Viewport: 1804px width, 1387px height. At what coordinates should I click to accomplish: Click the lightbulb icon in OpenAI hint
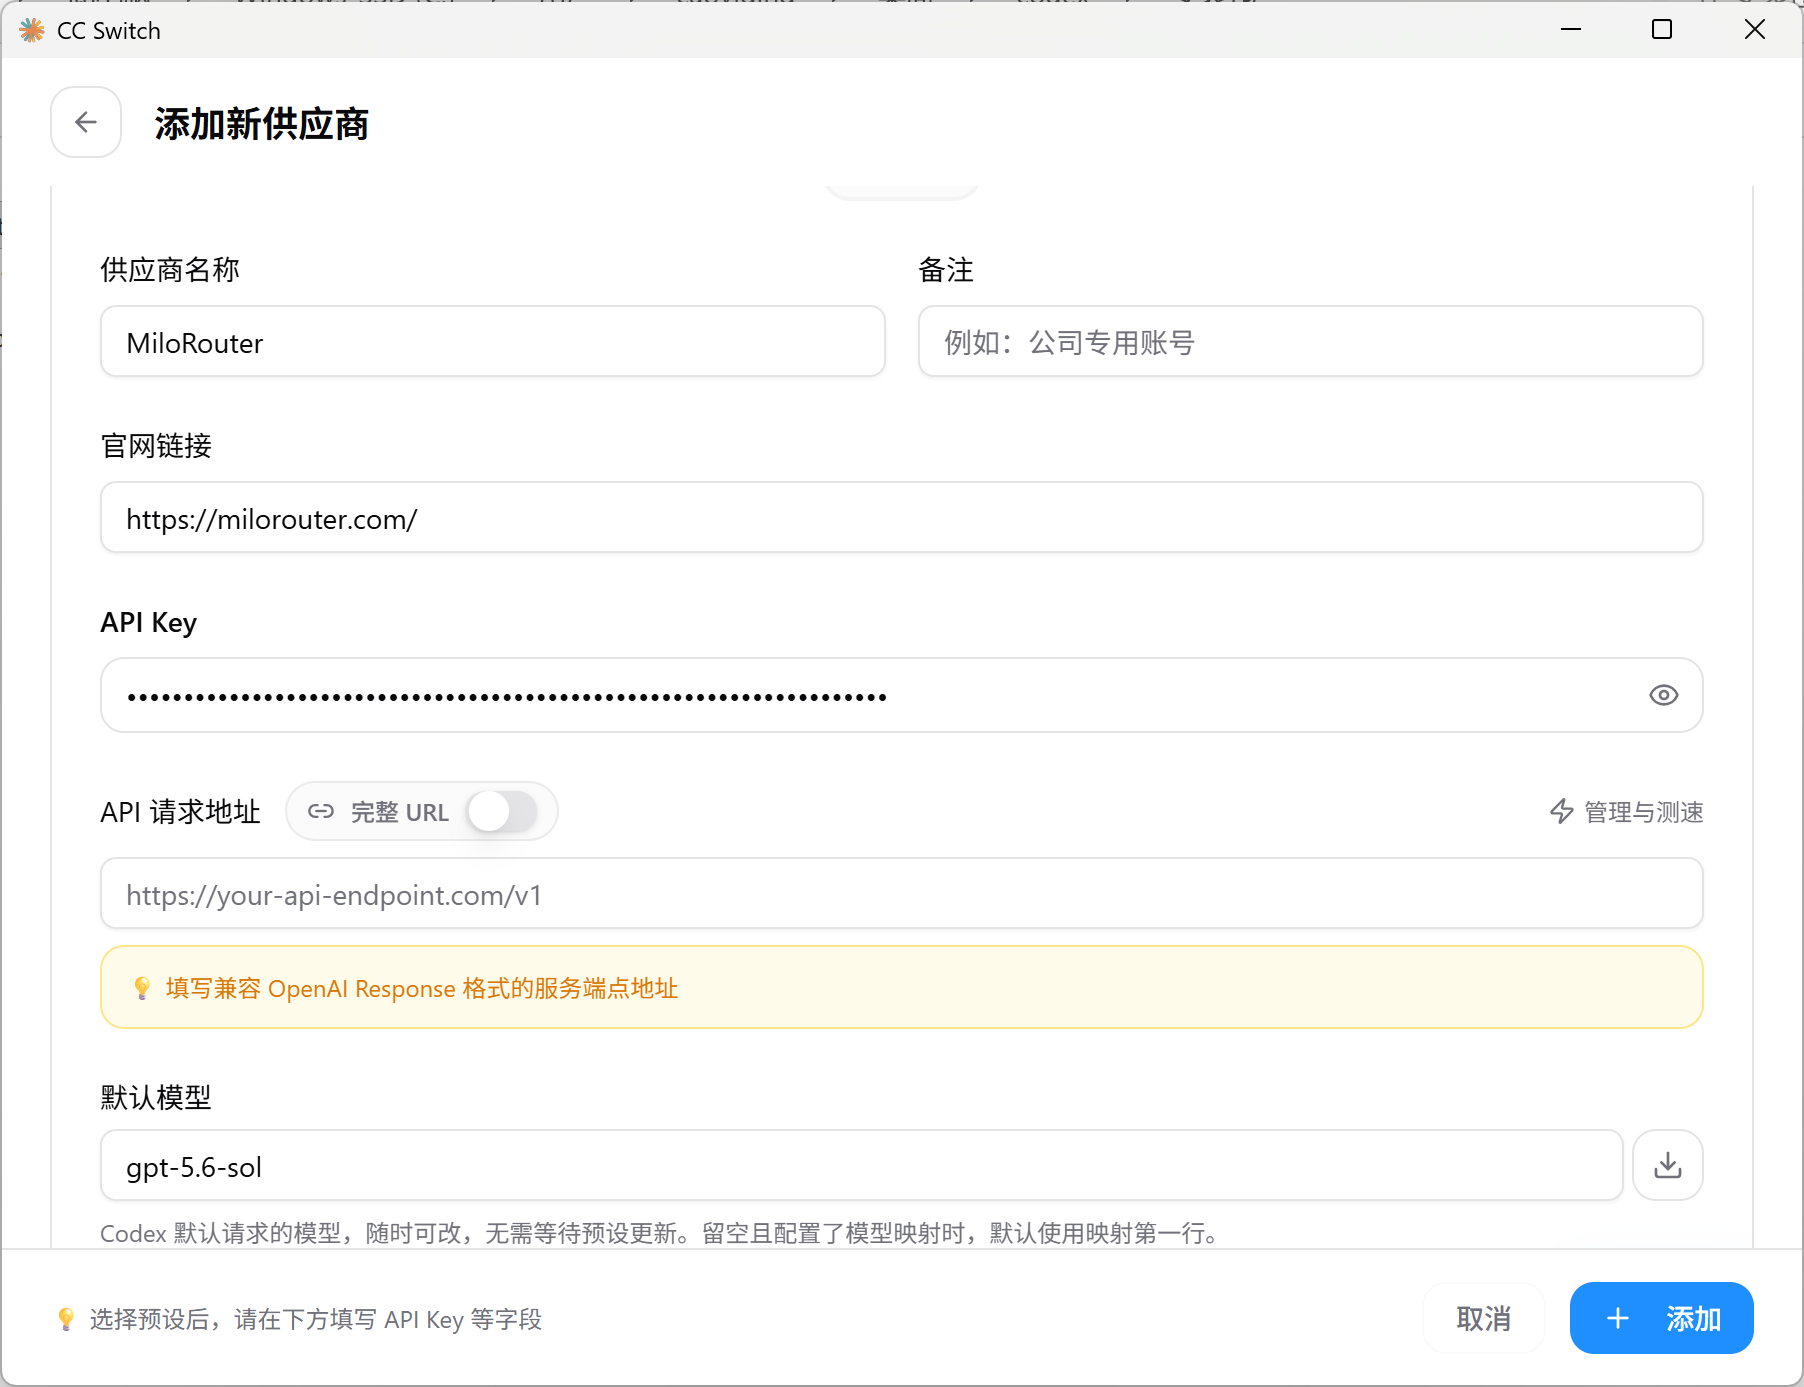(x=142, y=988)
